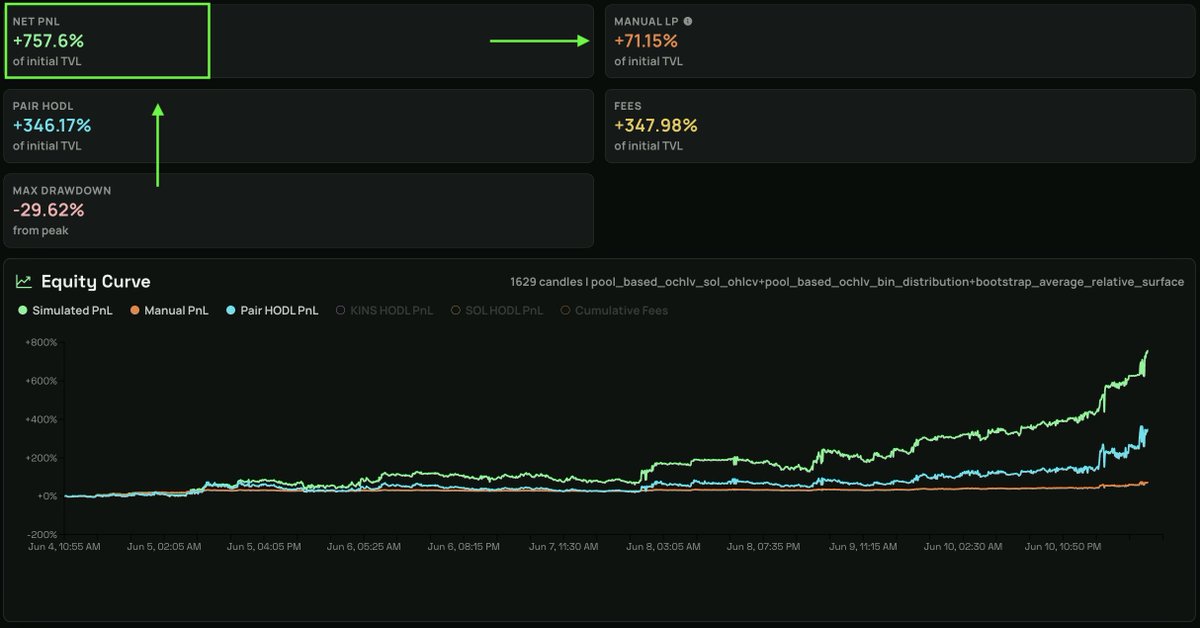Click the orange Manual PnL curve end

coord(1147,482)
